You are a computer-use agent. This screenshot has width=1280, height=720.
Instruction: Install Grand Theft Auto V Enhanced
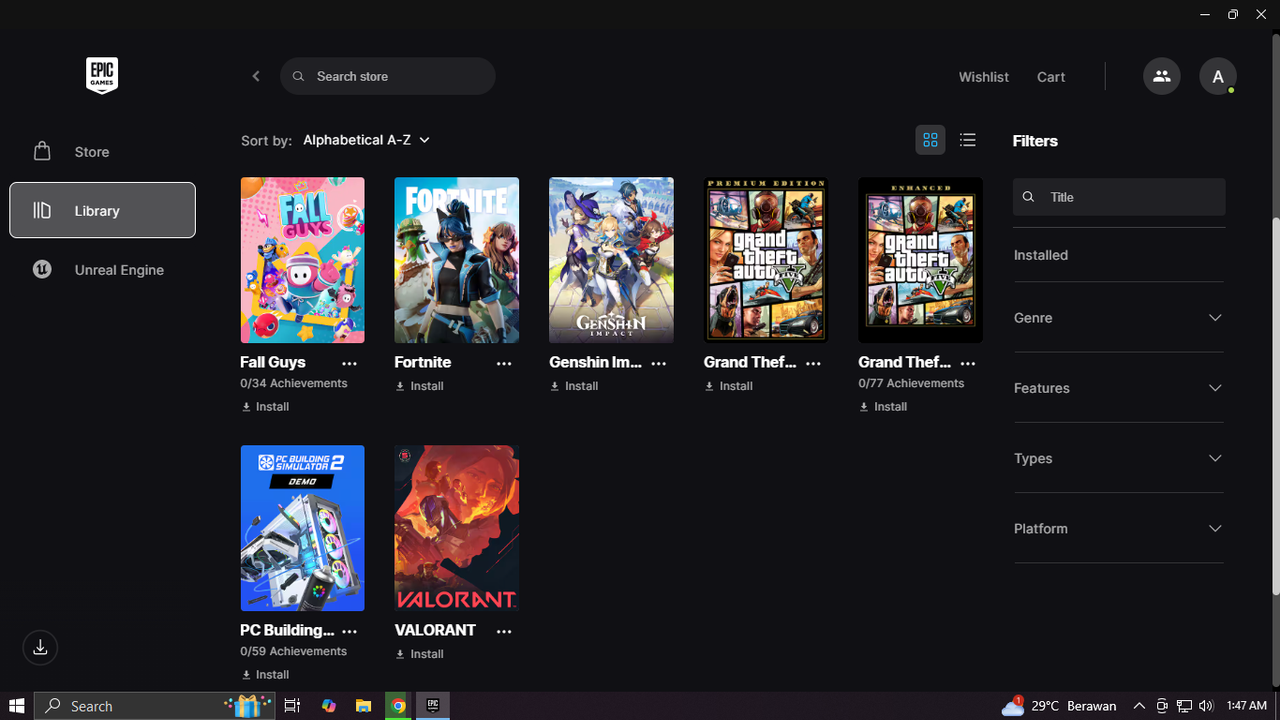pyautogui.click(x=884, y=407)
